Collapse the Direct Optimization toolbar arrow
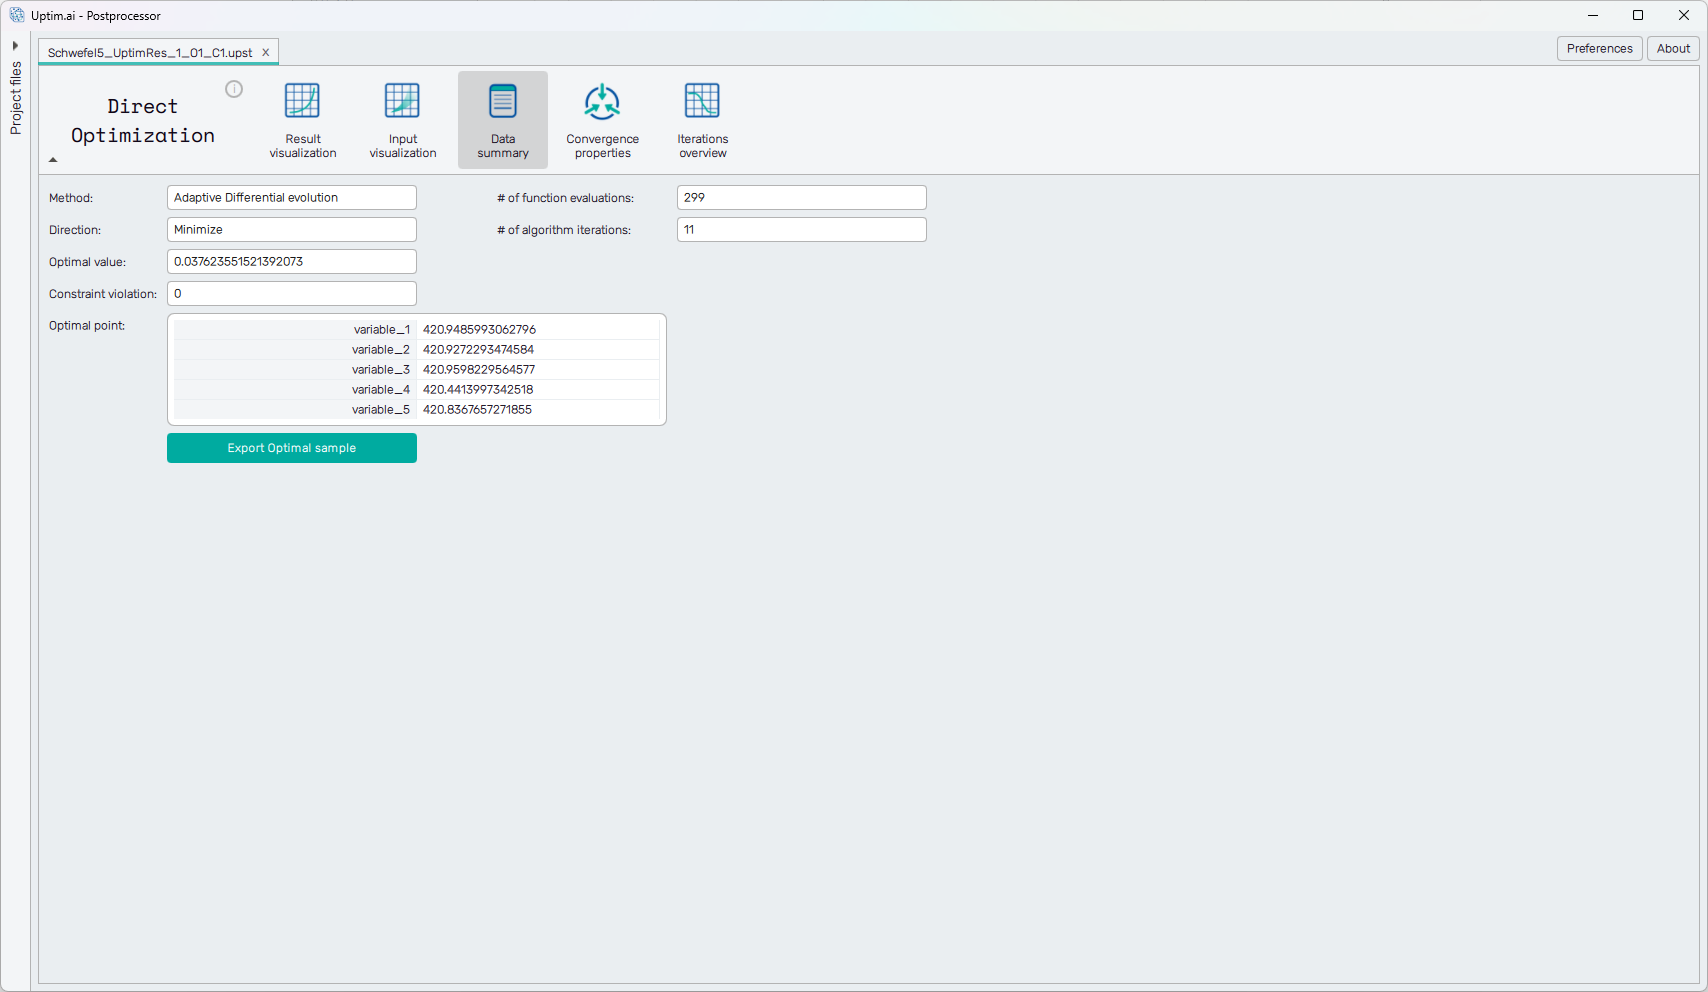The width and height of the screenshot is (1708, 992). (x=53, y=160)
